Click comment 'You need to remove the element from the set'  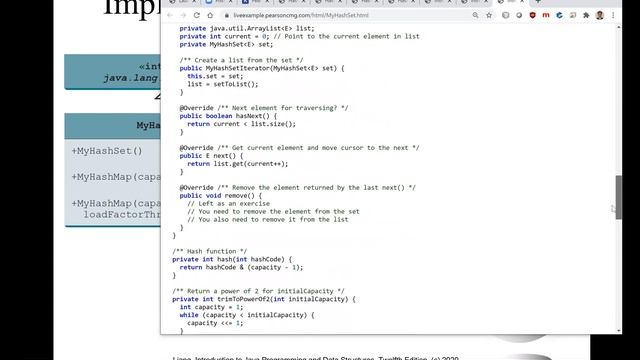(273, 211)
